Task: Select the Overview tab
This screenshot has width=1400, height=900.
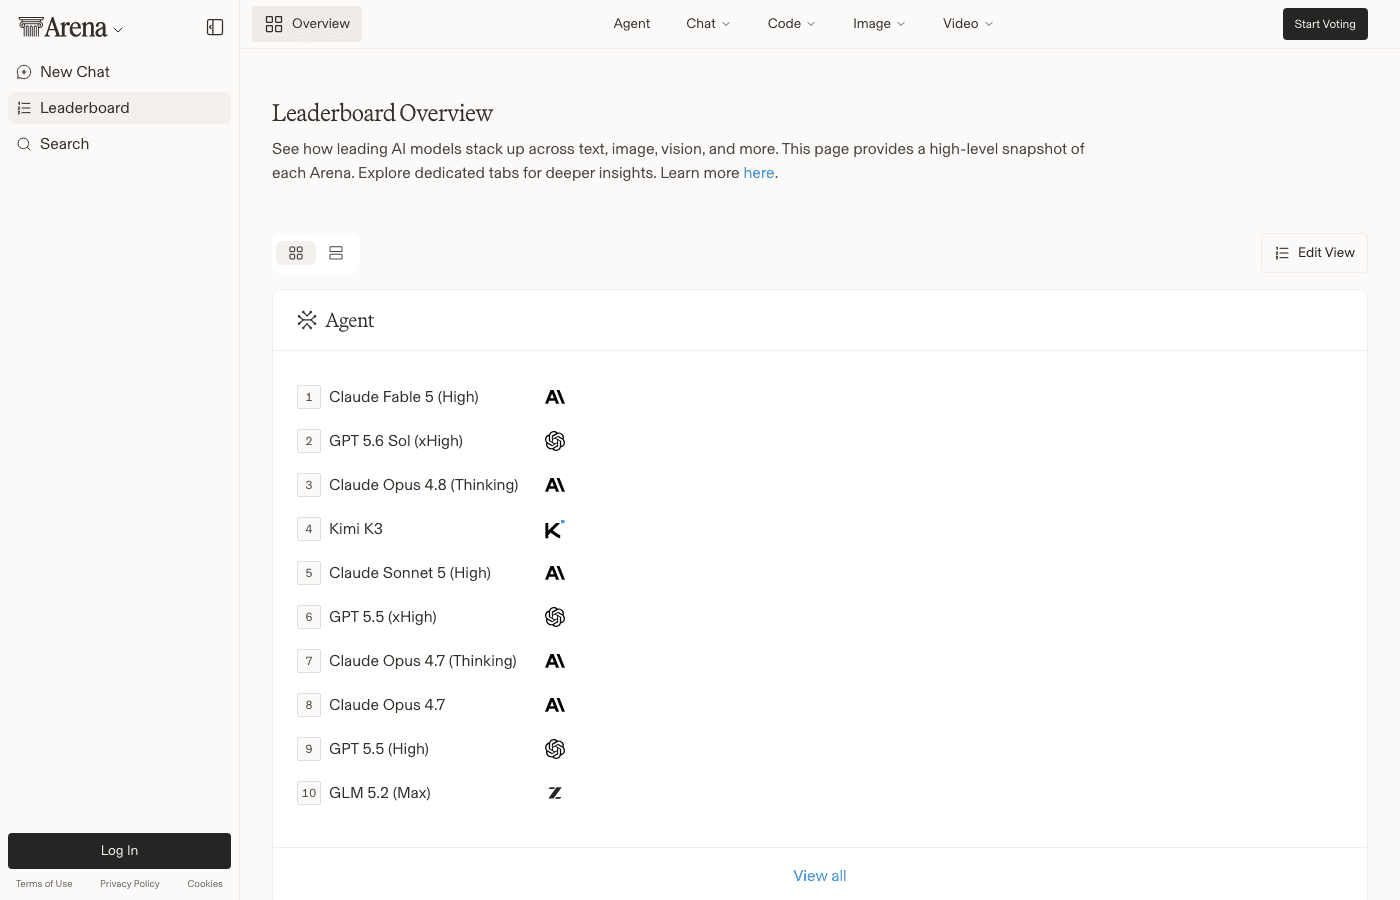Action: click(x=307, y=24)
